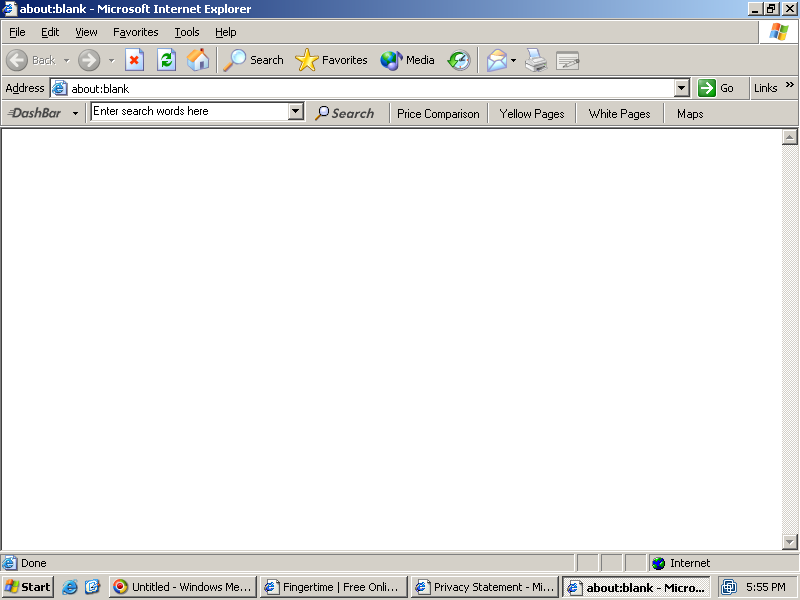Open the View menu

(86, 32)
